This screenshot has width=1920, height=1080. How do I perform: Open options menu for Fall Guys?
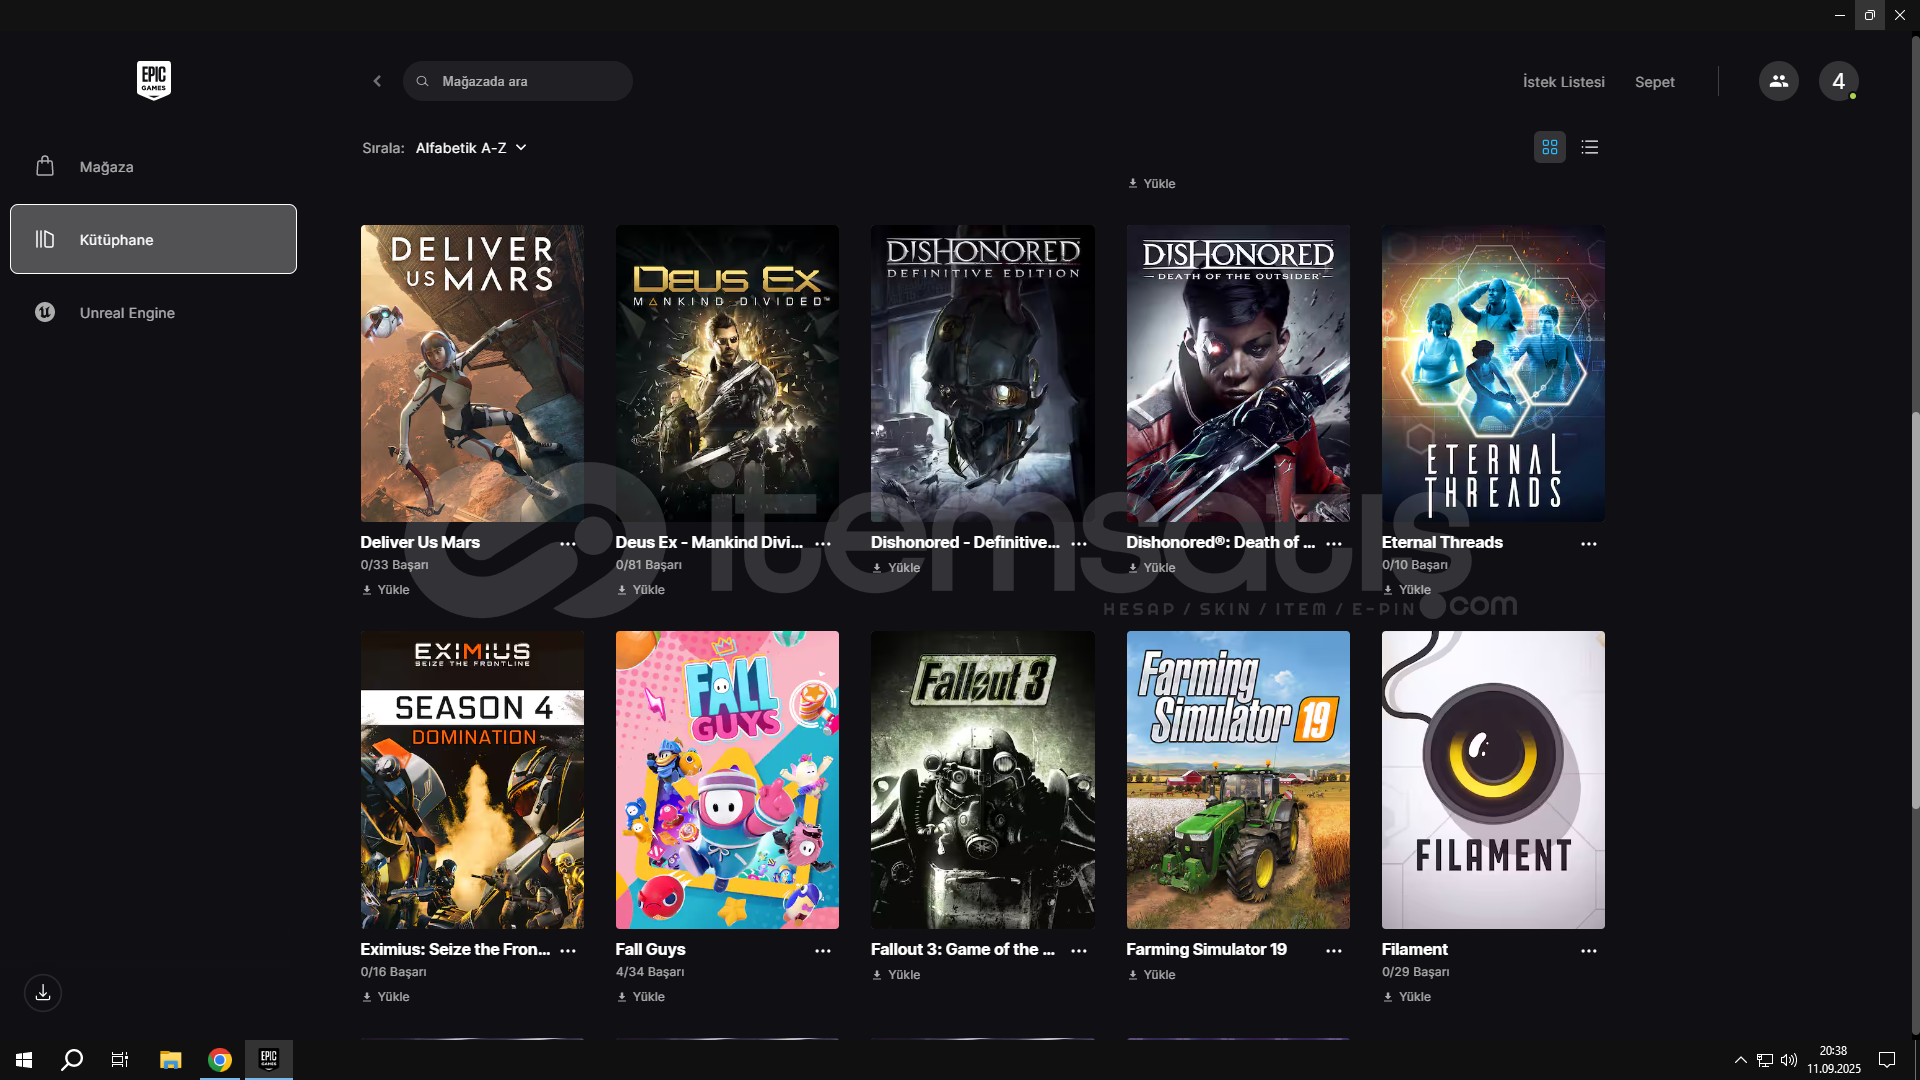[x=823, y=950]
